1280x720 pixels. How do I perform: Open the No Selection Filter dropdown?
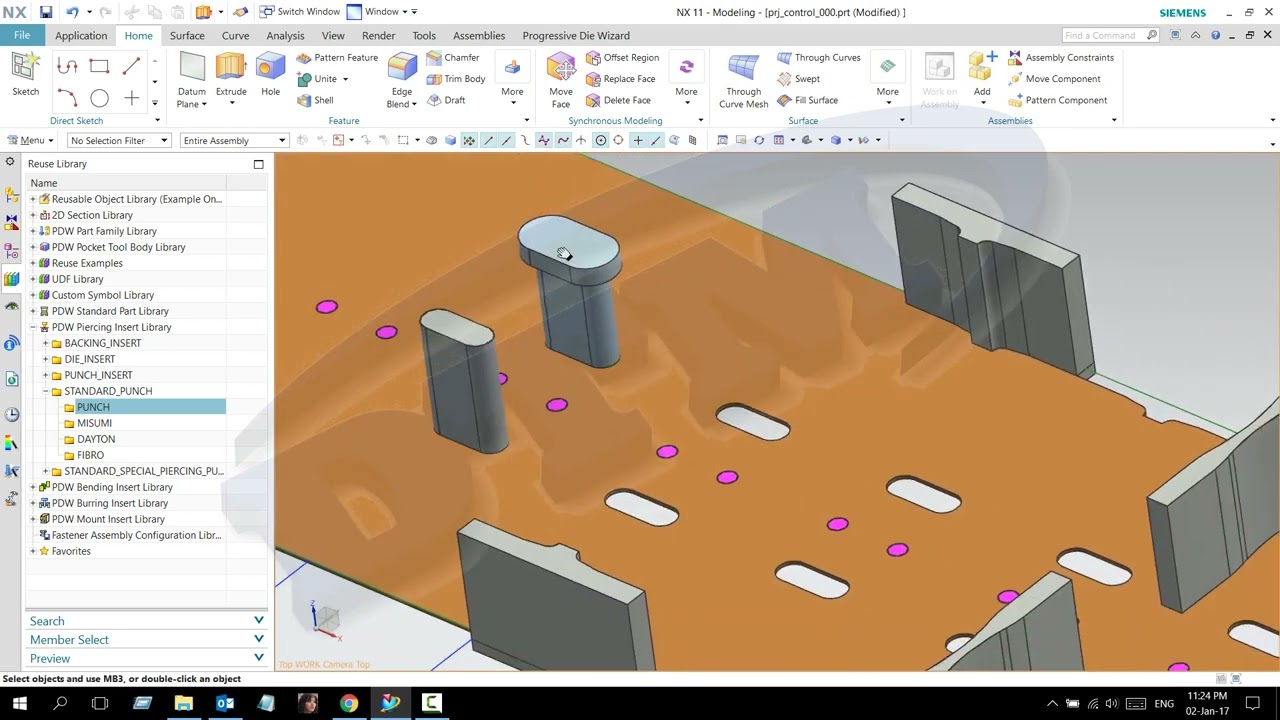tap(118, 140)
